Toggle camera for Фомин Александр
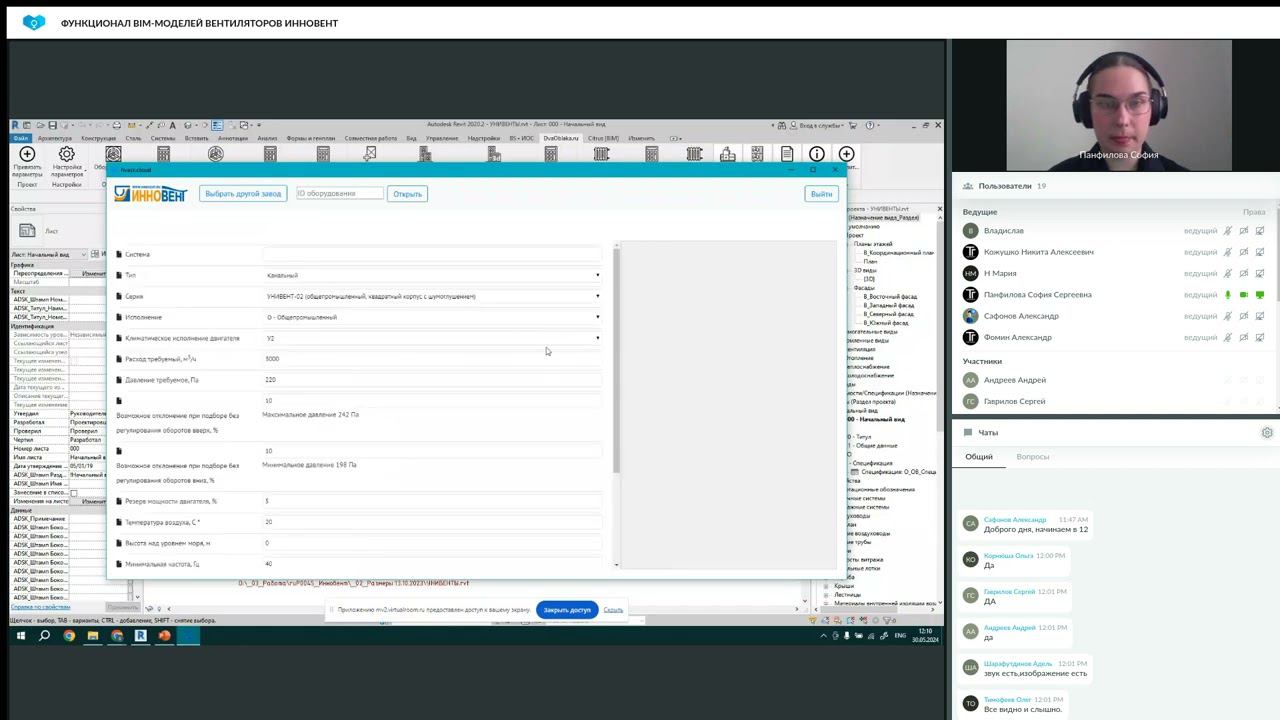Screen dimensions: 1280x720 [x=1244, y=337]
